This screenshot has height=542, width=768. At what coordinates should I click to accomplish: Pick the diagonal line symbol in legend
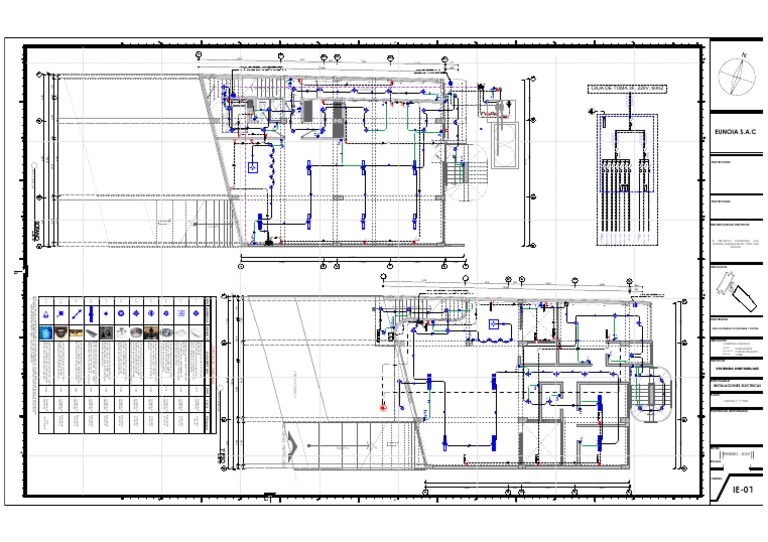point(76,314)
